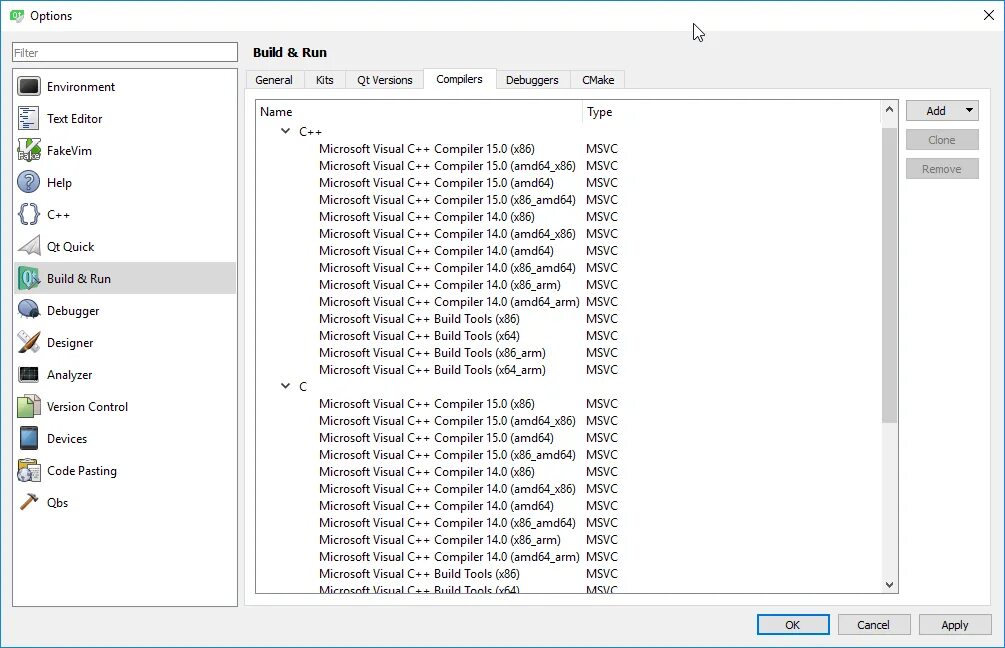
Task: Select C++ group's Compiler 14.0 (x86_arm)
Action: pyautogui.click(x=440, y=285)
